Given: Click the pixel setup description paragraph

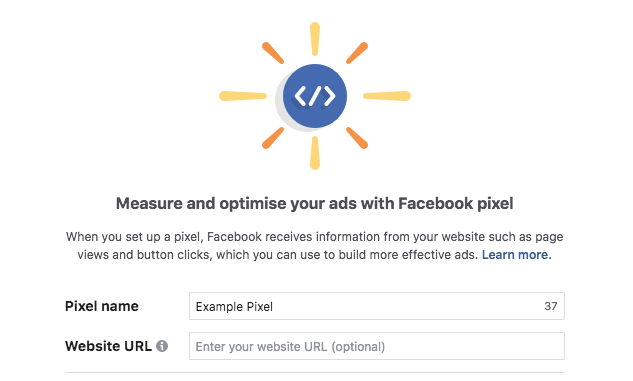Looking at the screenshot, I should [x=314, y=246].
